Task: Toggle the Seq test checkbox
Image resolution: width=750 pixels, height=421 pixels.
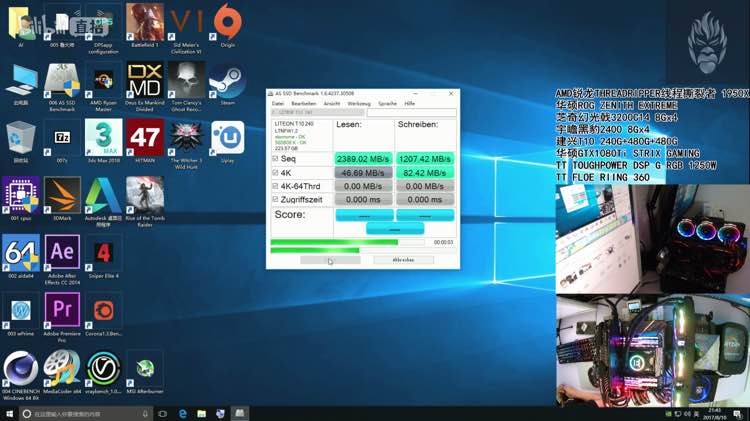Action: pos(275,158)
